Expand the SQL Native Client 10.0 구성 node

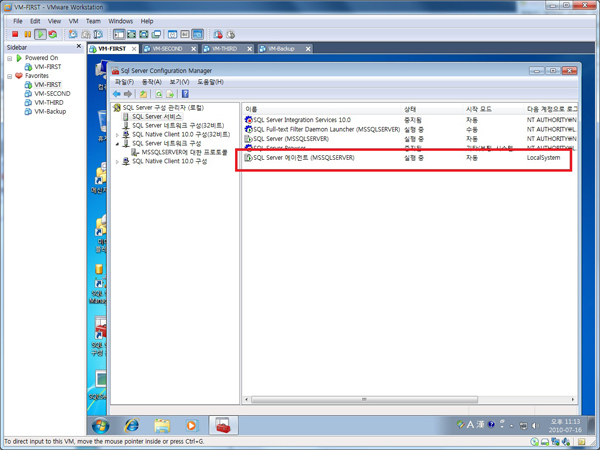pos(117,162)
